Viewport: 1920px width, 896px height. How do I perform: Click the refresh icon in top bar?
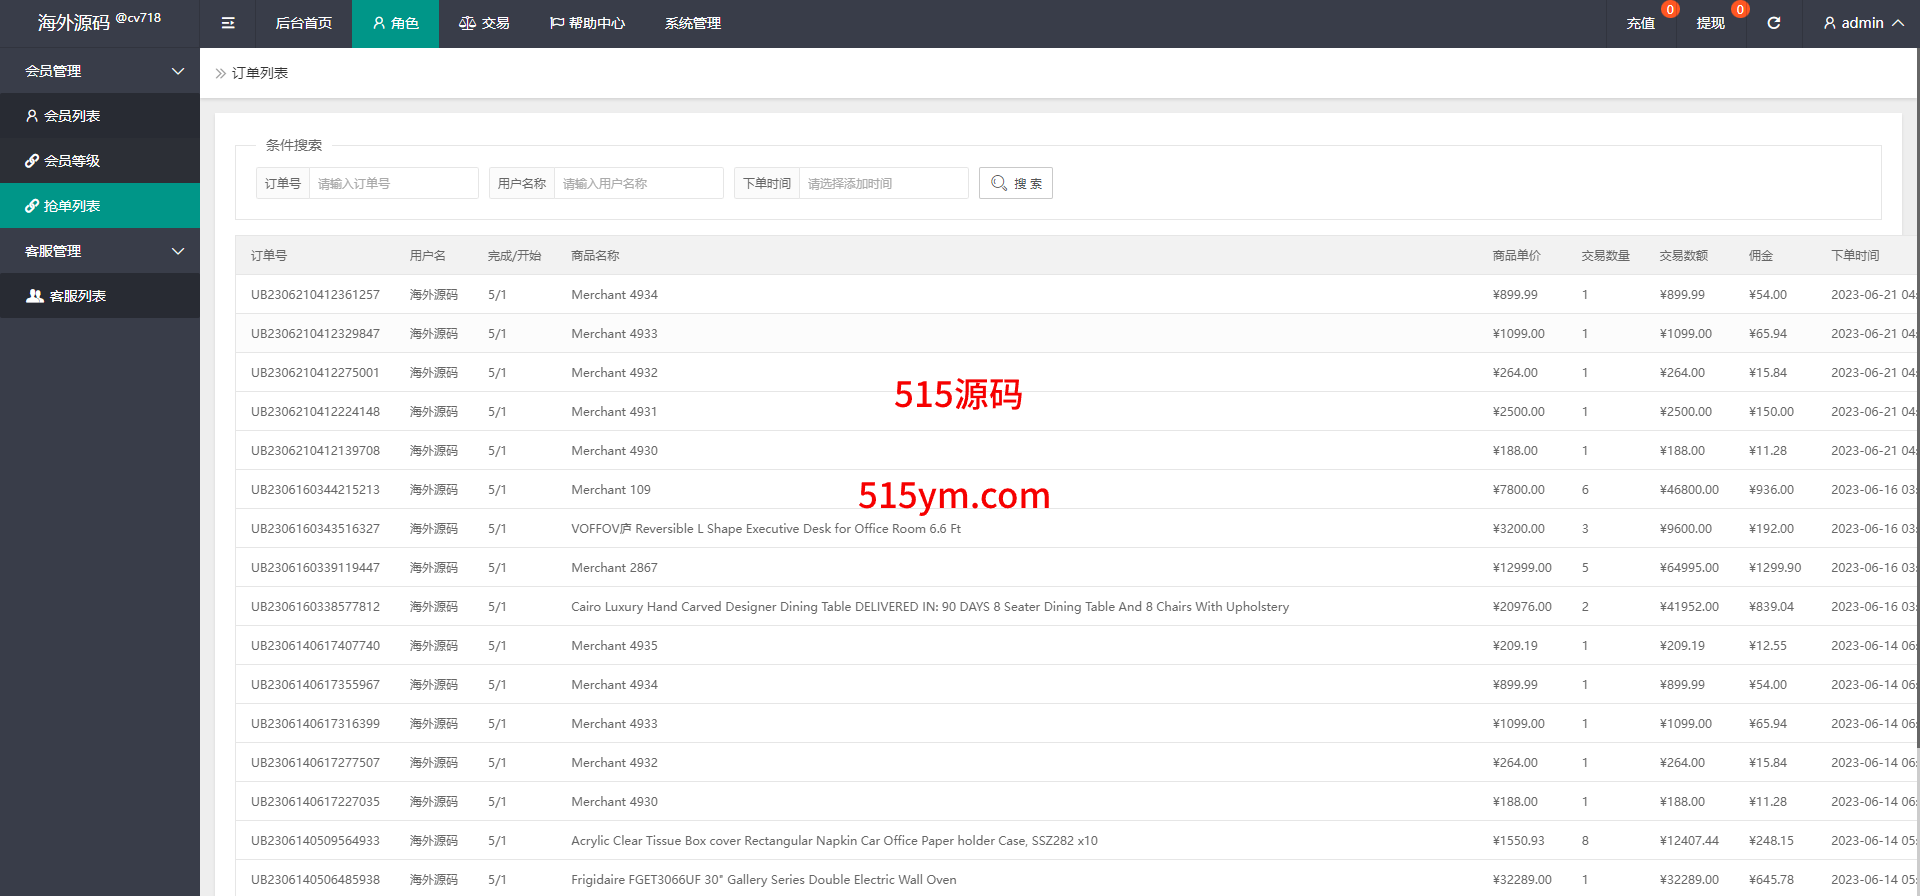pos(1773,23)
